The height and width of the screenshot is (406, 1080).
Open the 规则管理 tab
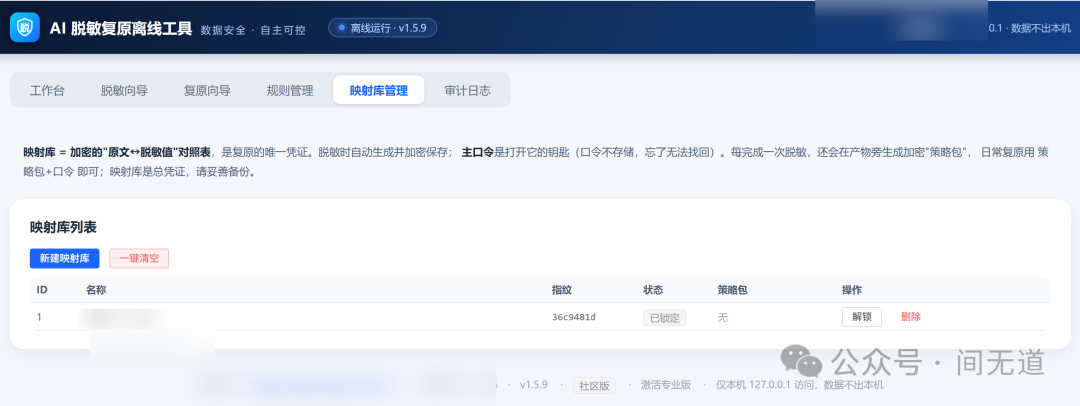click(290, 90)
